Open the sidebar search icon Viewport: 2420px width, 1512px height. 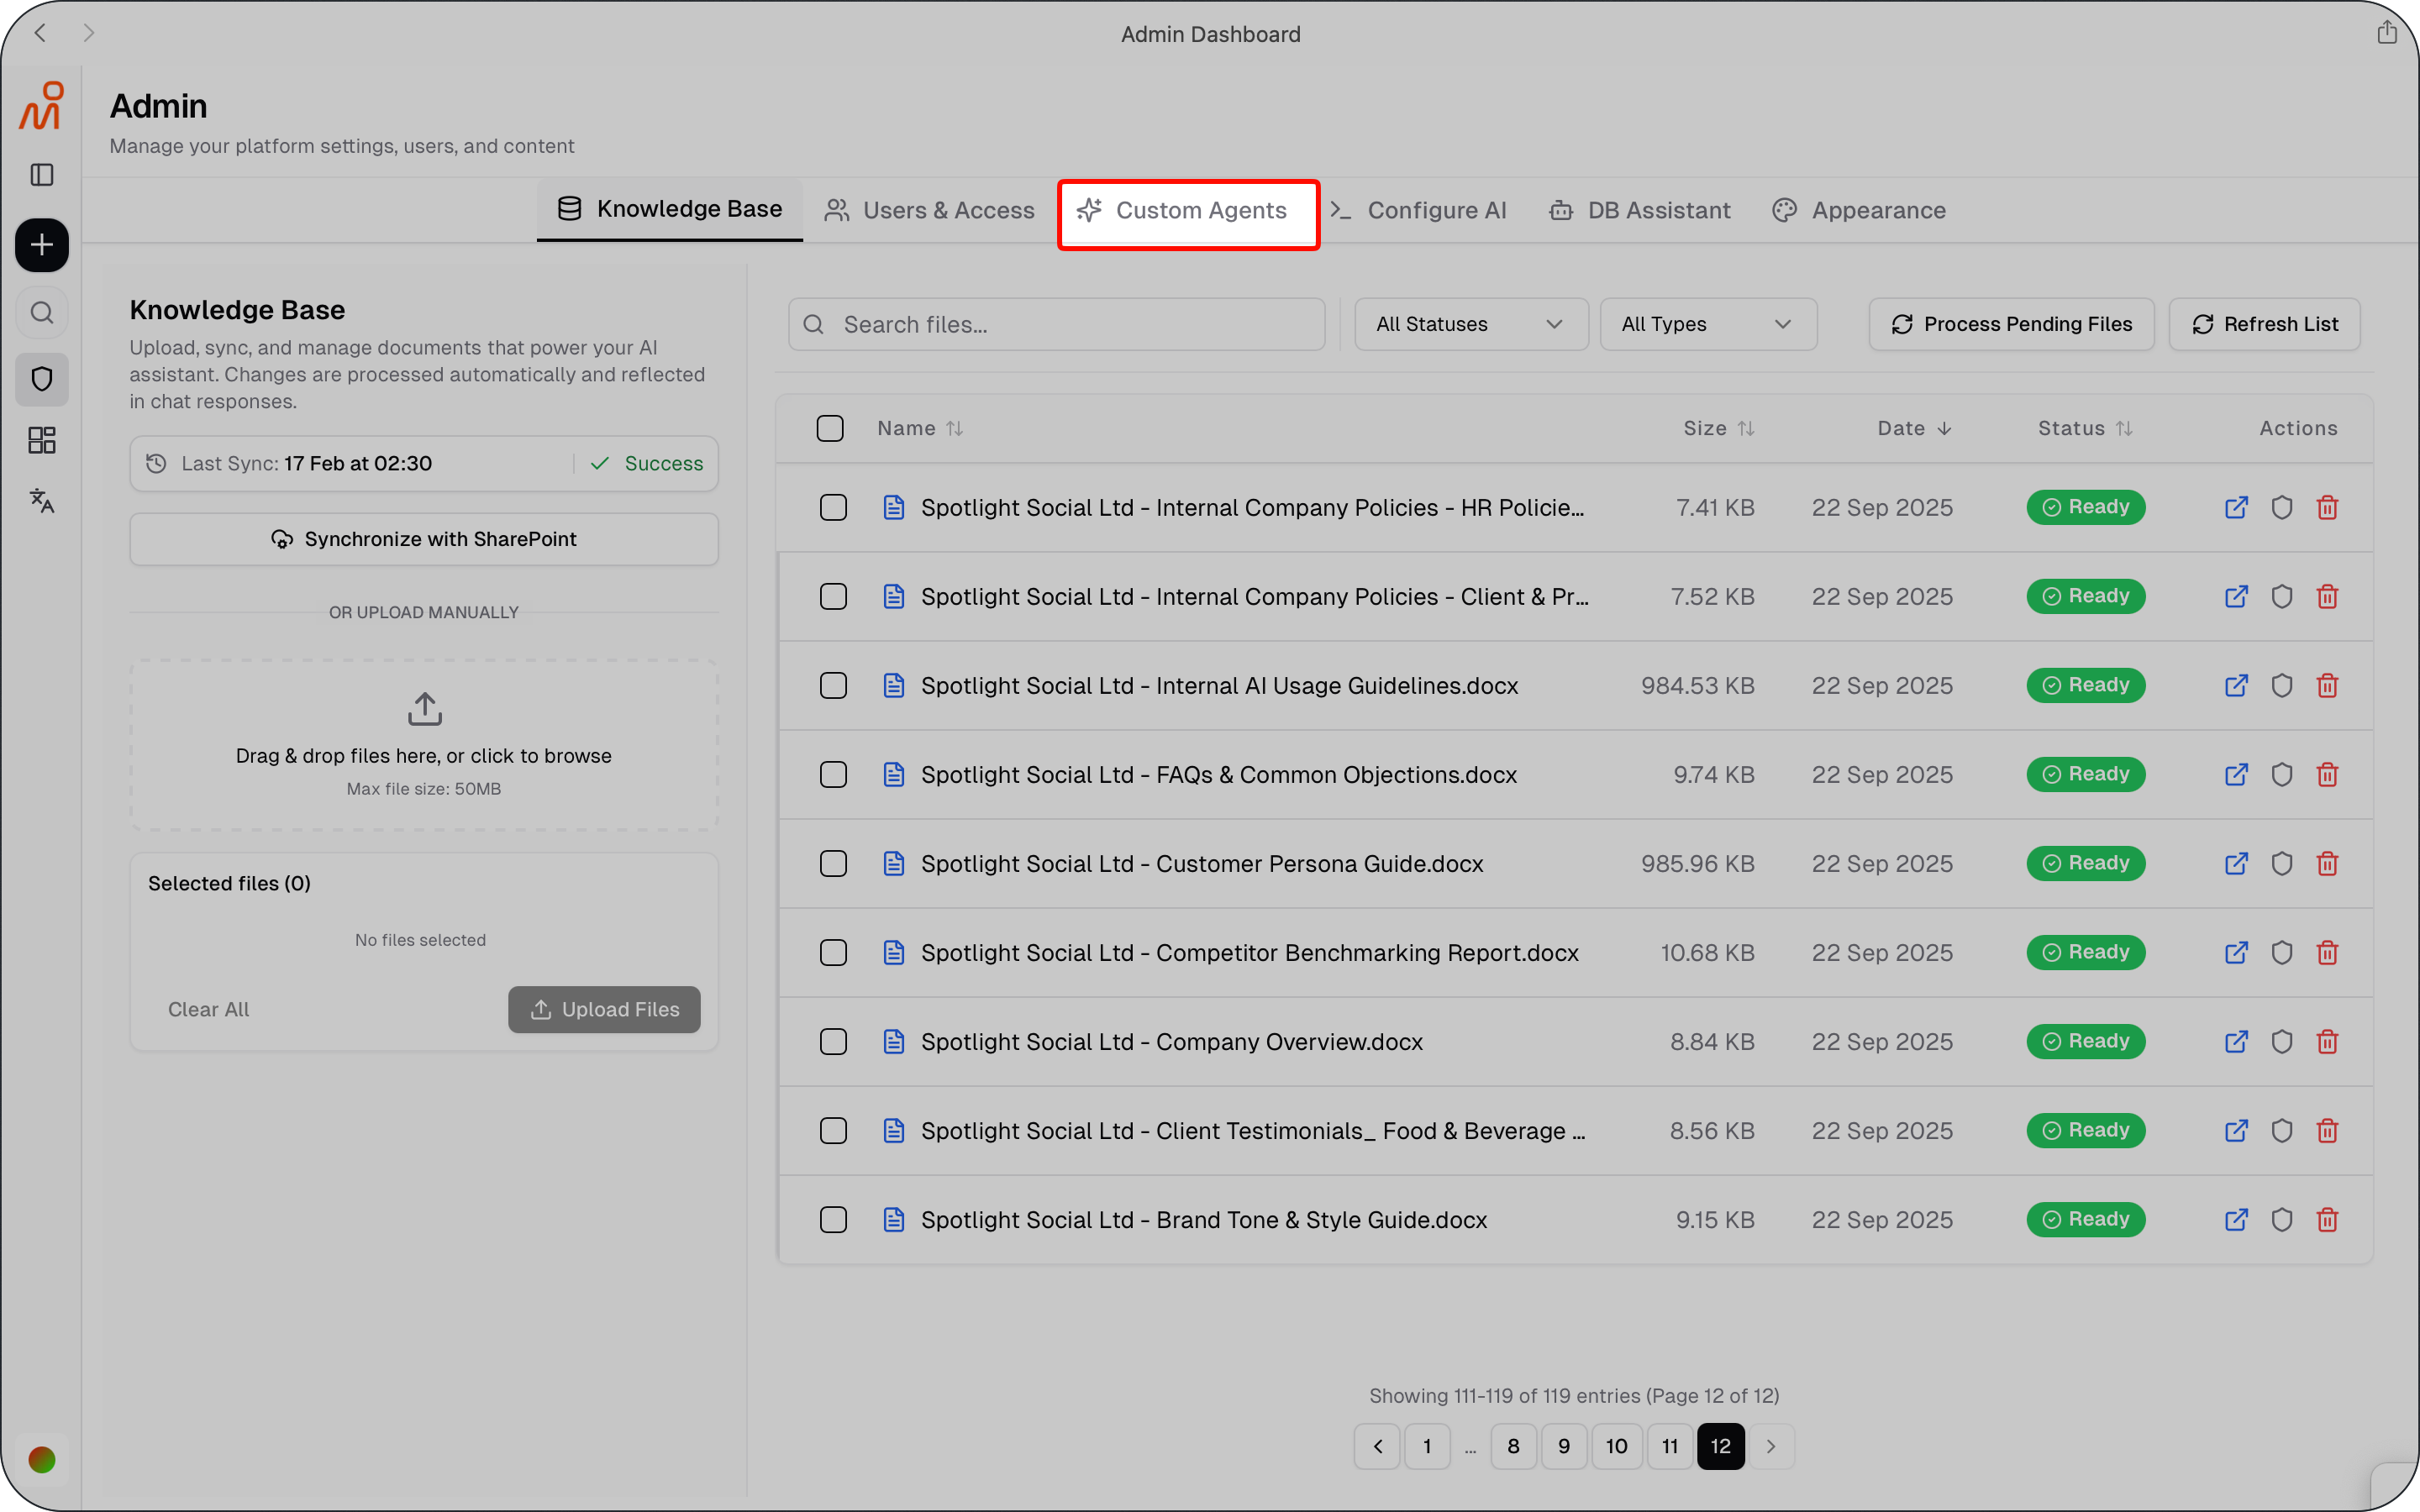point(42,313)
